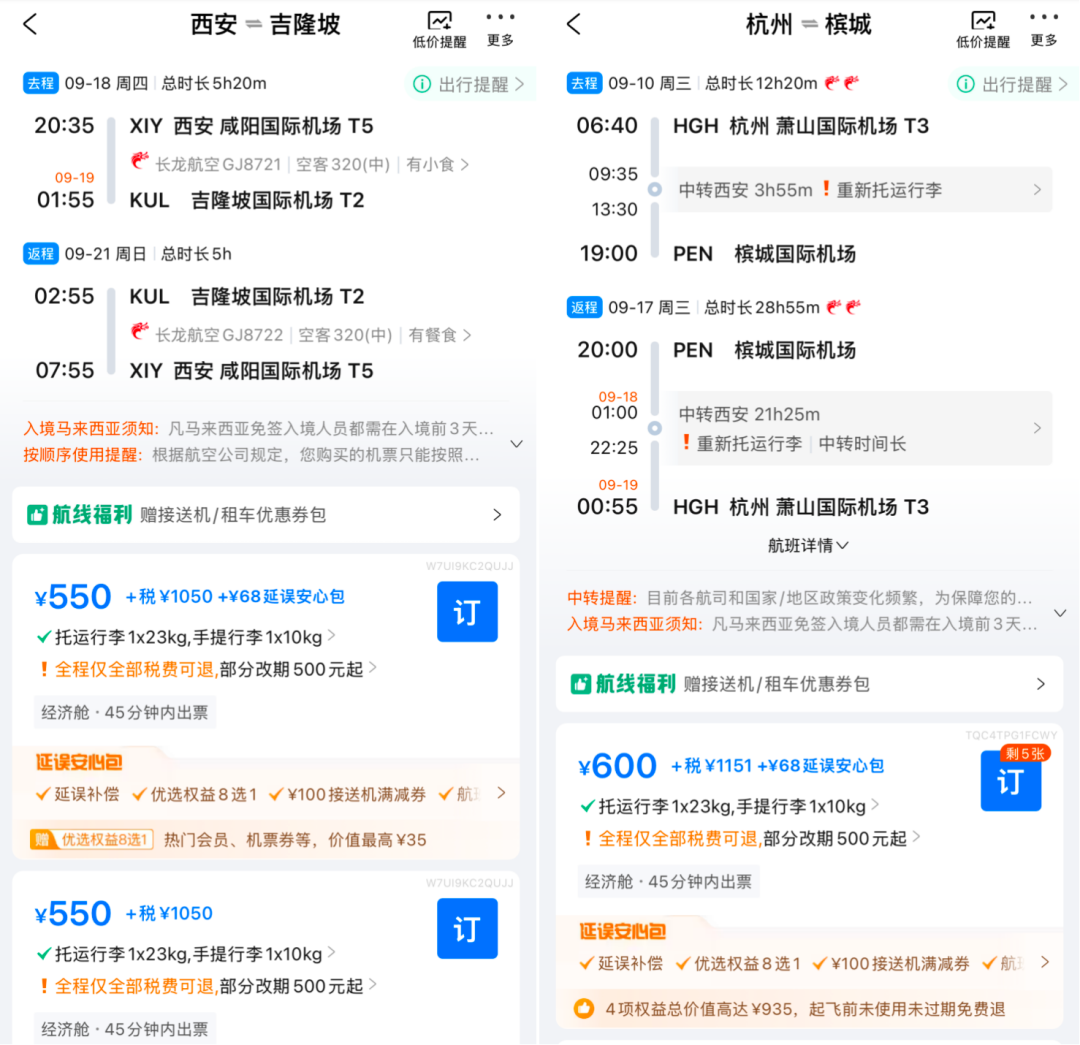The image size is (1080, 1045).
Task: Open the 更多 more options icon for 西安-吉隆坡
Action: point(500,27)
